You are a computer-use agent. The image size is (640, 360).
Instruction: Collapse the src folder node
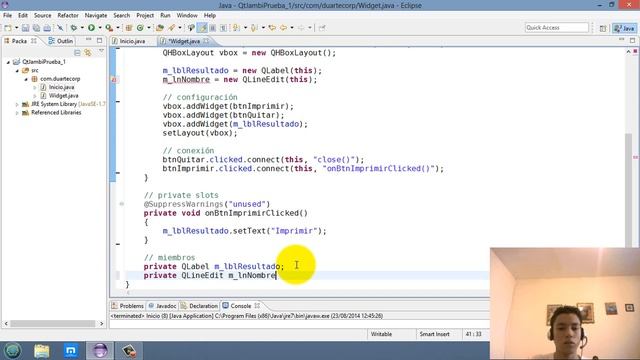pyautogui.click(x=17, y=71)
